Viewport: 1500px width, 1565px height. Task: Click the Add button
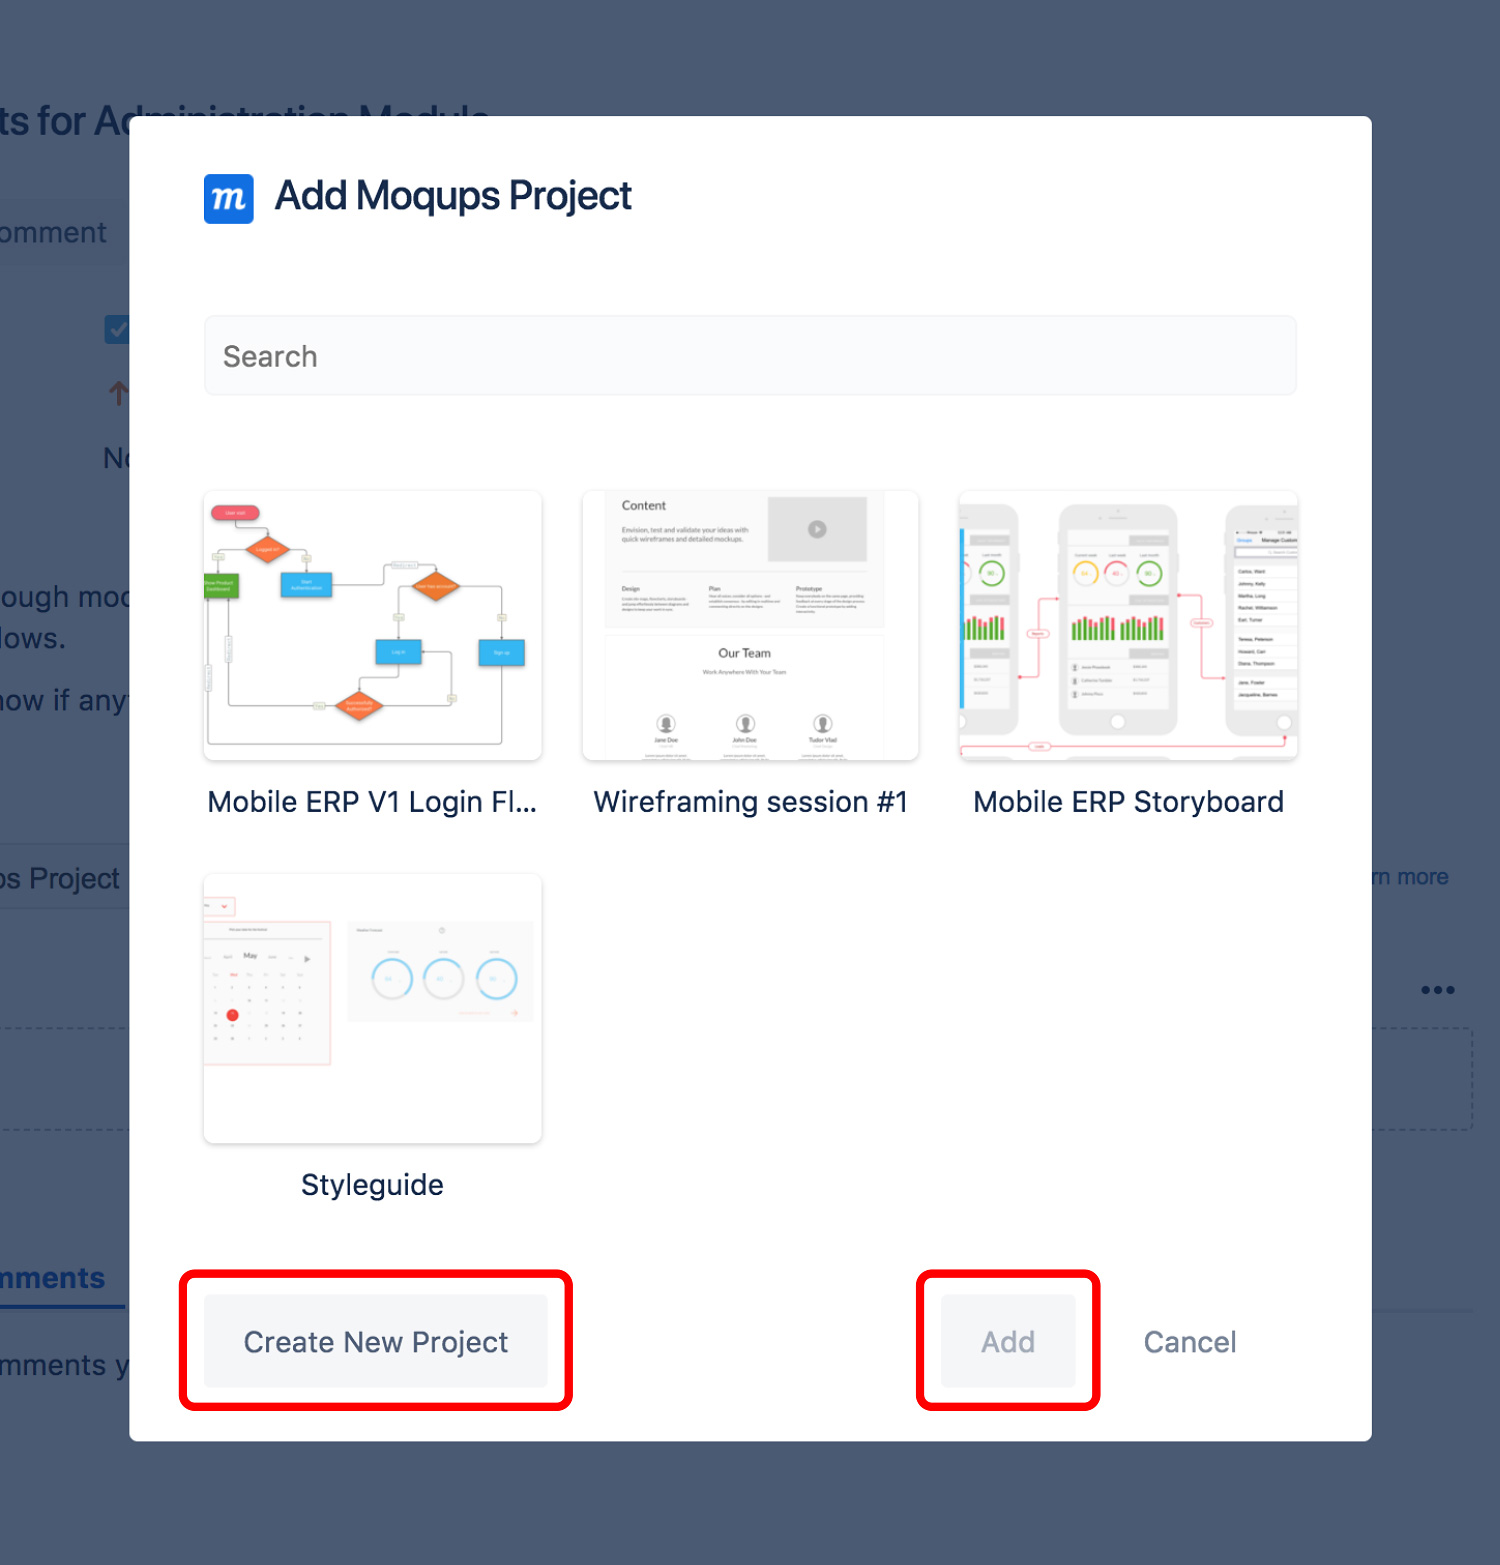[x=1007, y=1342]
